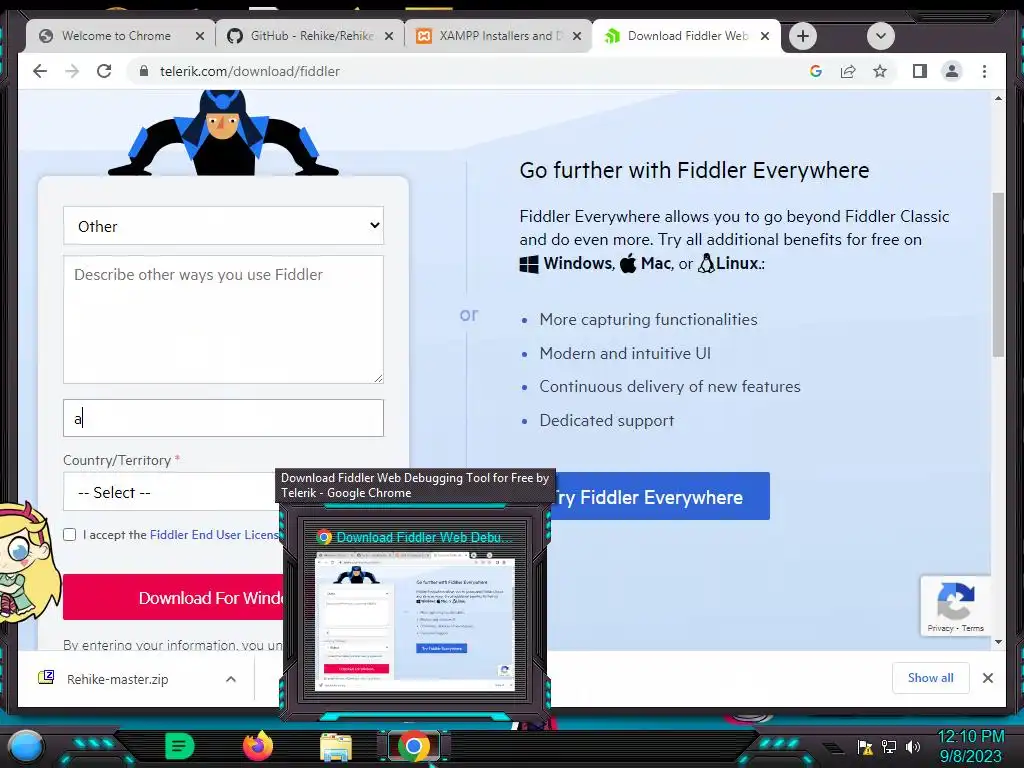Switch to the Welcome to Chrome tab

pyautogui.click(x=116, y=36)
